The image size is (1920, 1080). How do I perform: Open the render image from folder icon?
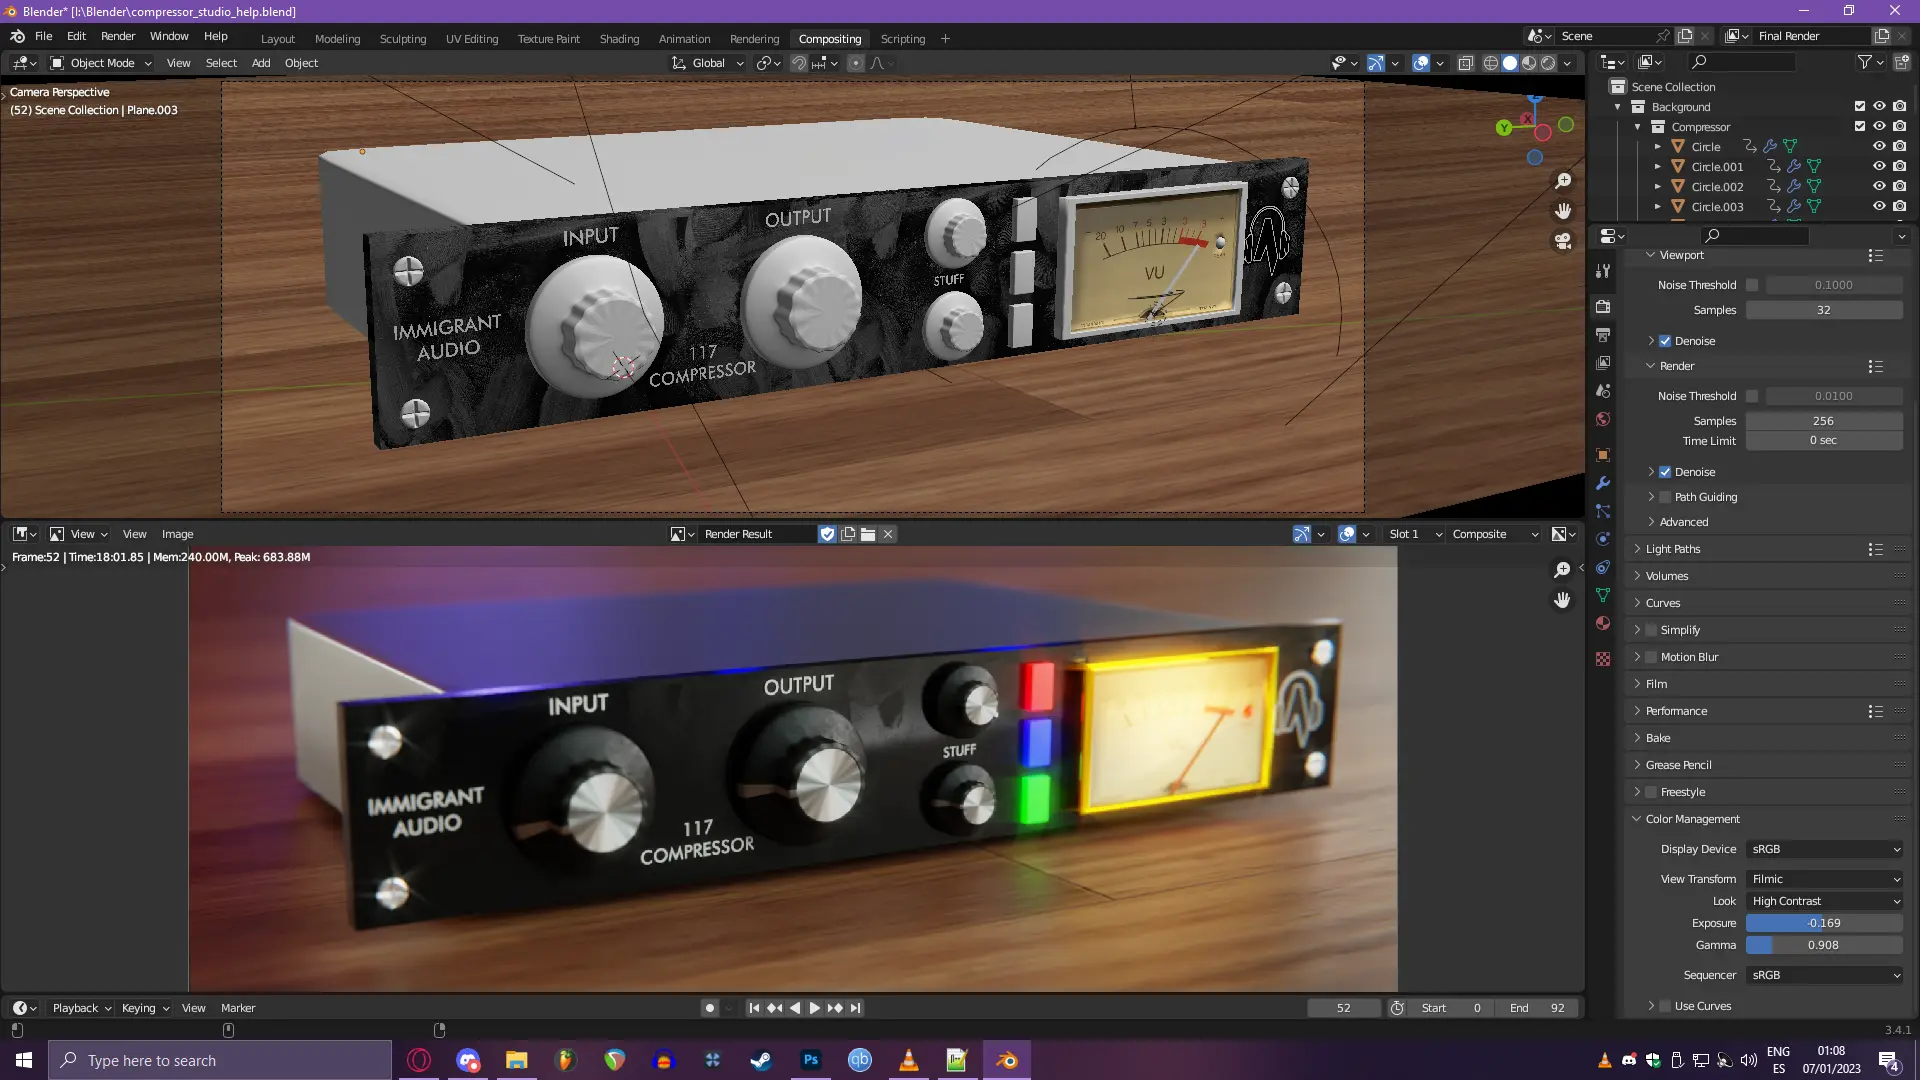pos(868,534)
